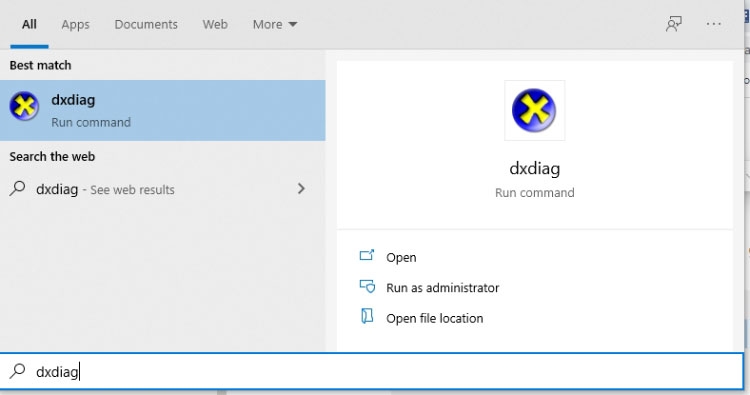The image size is (750, 395).
Task: Switch to the All search tab
Action: 29,24
